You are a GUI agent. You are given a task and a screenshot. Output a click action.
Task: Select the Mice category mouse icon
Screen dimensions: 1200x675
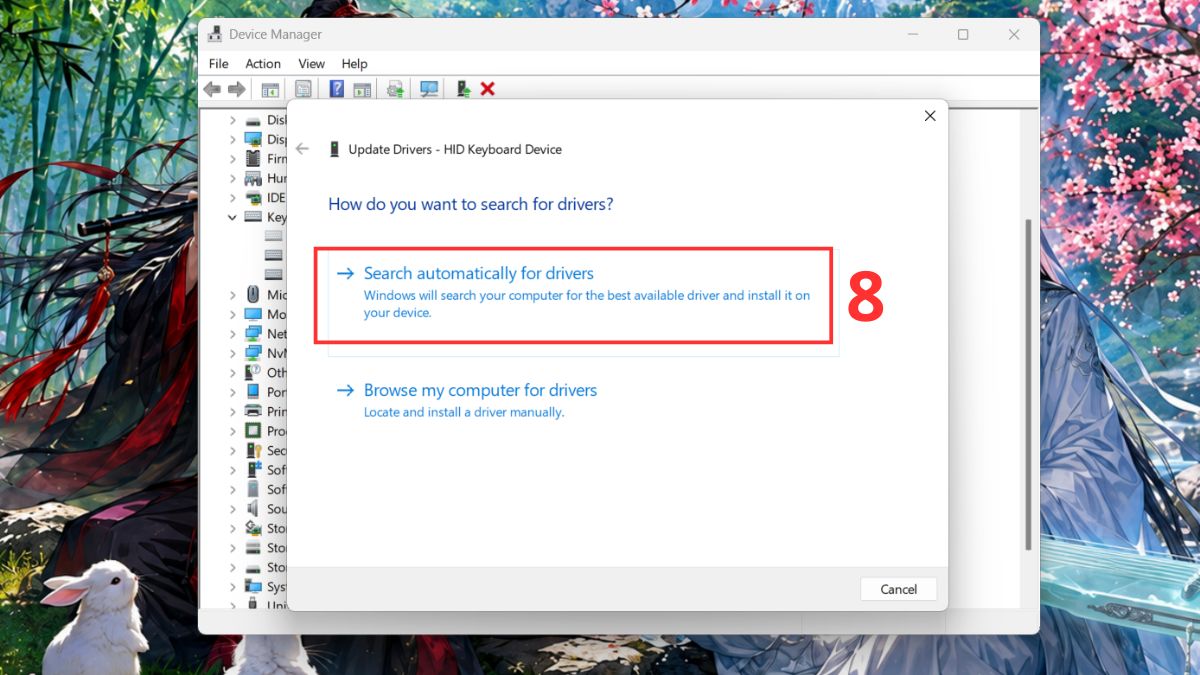pos(253,295)
